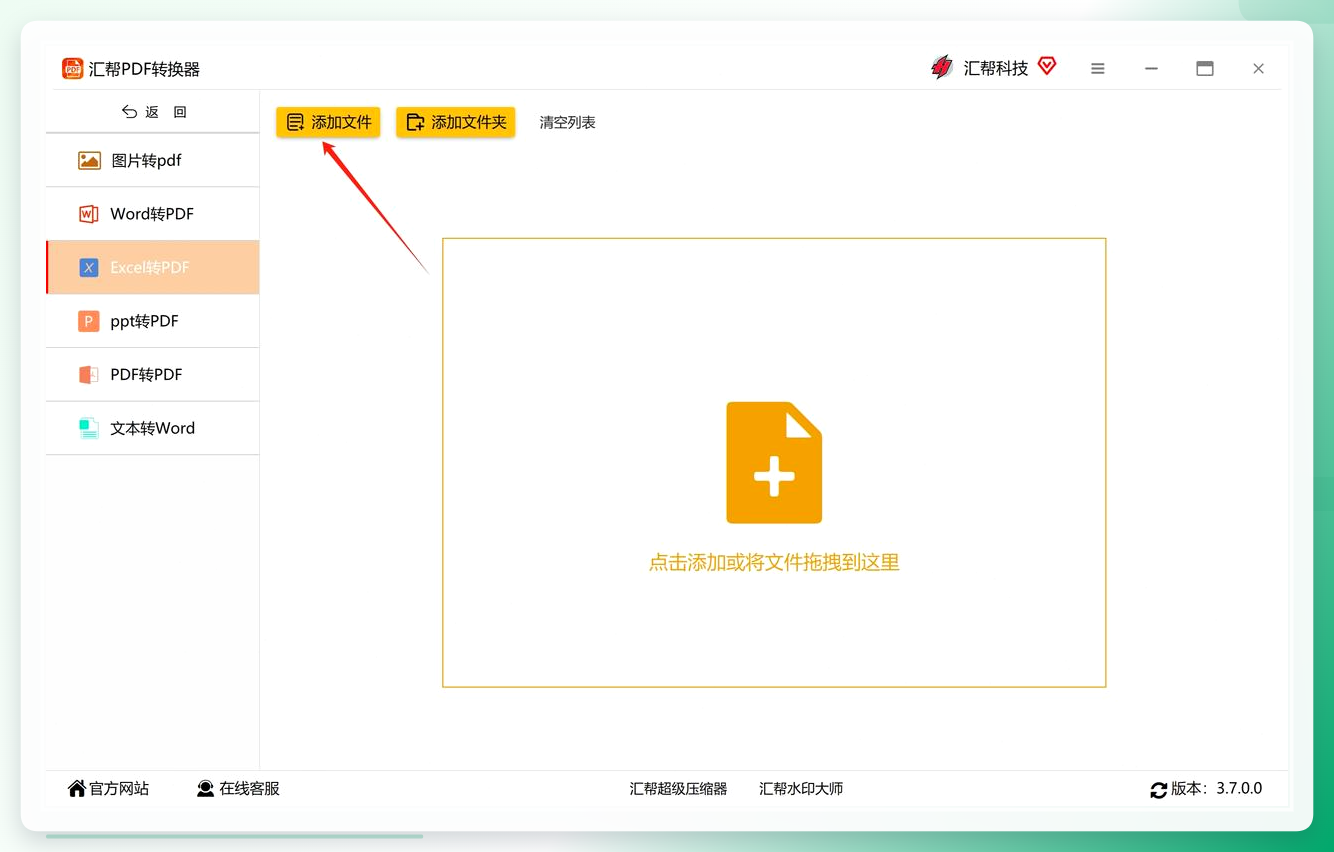This screenshot has height=852, width=1334.
Task: Open 汇帮超级压缩器 link
Action: click(678, 789)
